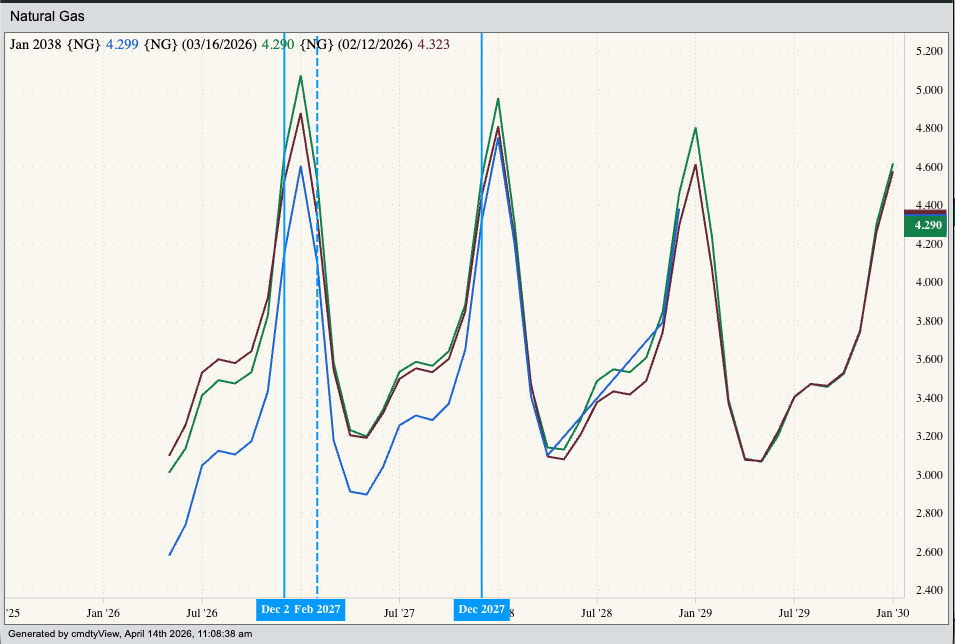Select the (02/12/2026) legend series date
This screenshot has height=644, width=955.
tap(374, 44)
